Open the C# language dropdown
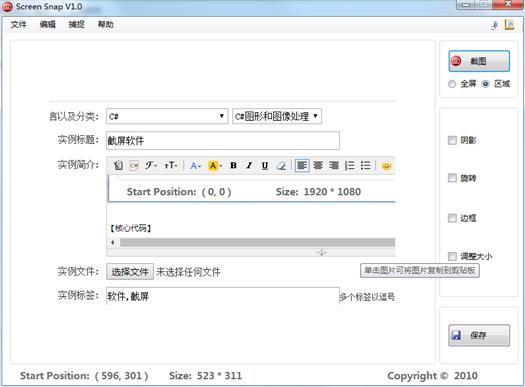Viewport: 525px width, 387px height. (167, 116)
